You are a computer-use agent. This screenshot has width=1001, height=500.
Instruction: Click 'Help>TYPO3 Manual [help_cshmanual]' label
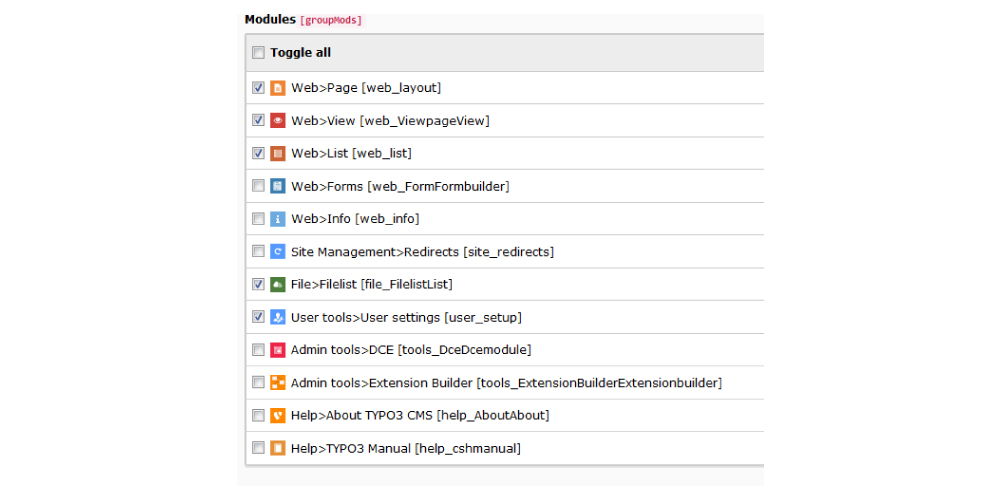(x=405, y=448)
